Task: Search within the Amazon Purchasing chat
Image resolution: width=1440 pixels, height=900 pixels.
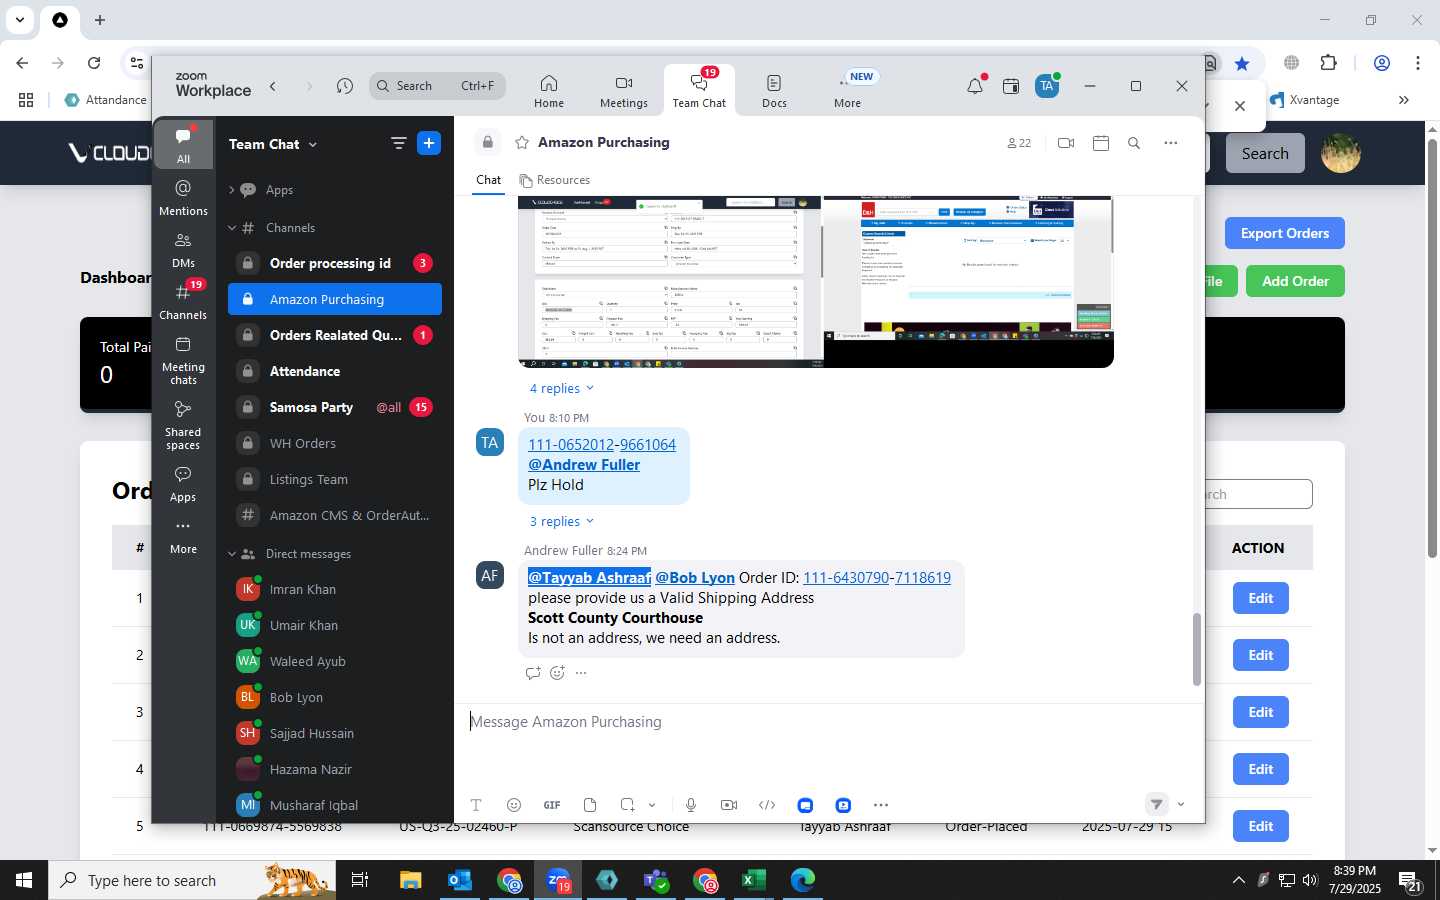Action: point(1134,143)
